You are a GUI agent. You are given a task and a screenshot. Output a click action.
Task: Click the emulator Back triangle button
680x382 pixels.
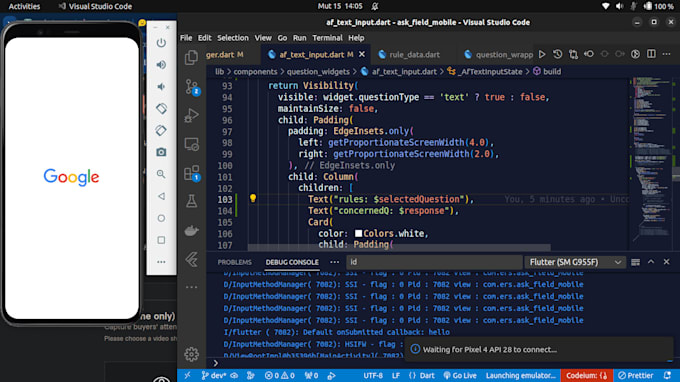click(x=161, y=196)
